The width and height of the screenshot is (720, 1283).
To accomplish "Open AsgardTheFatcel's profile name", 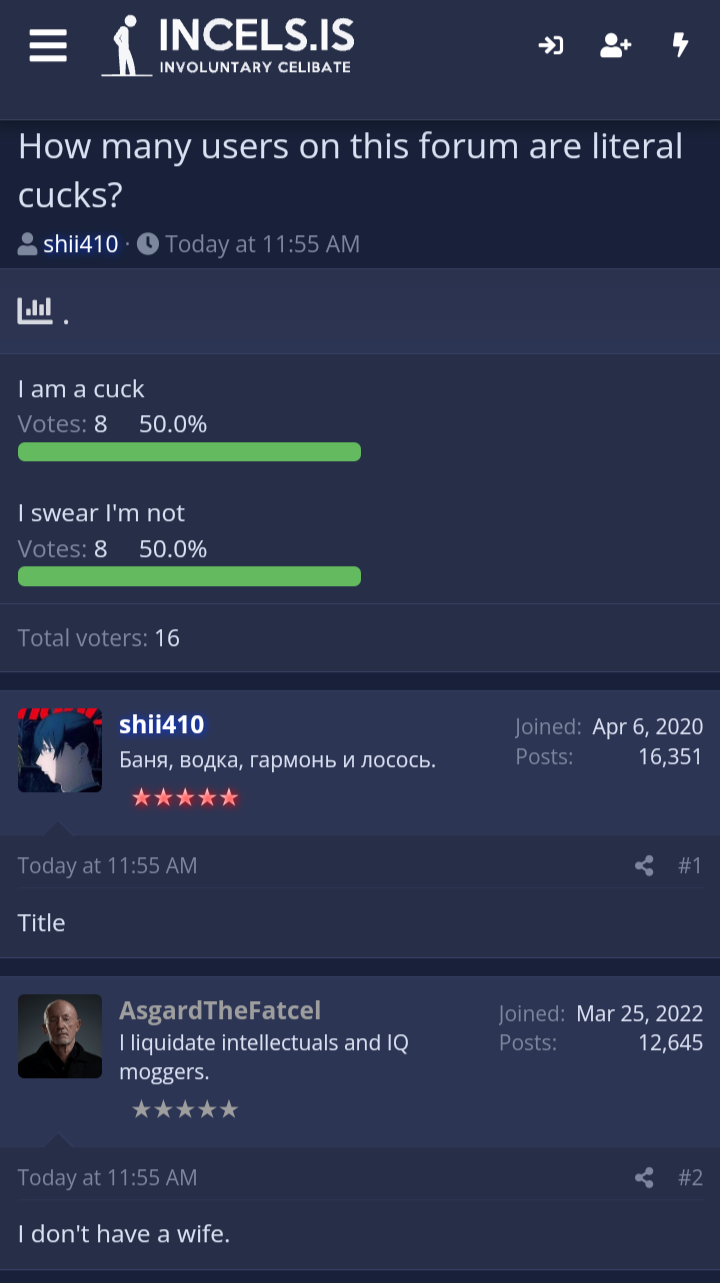I will click(x=220, y=1010).
